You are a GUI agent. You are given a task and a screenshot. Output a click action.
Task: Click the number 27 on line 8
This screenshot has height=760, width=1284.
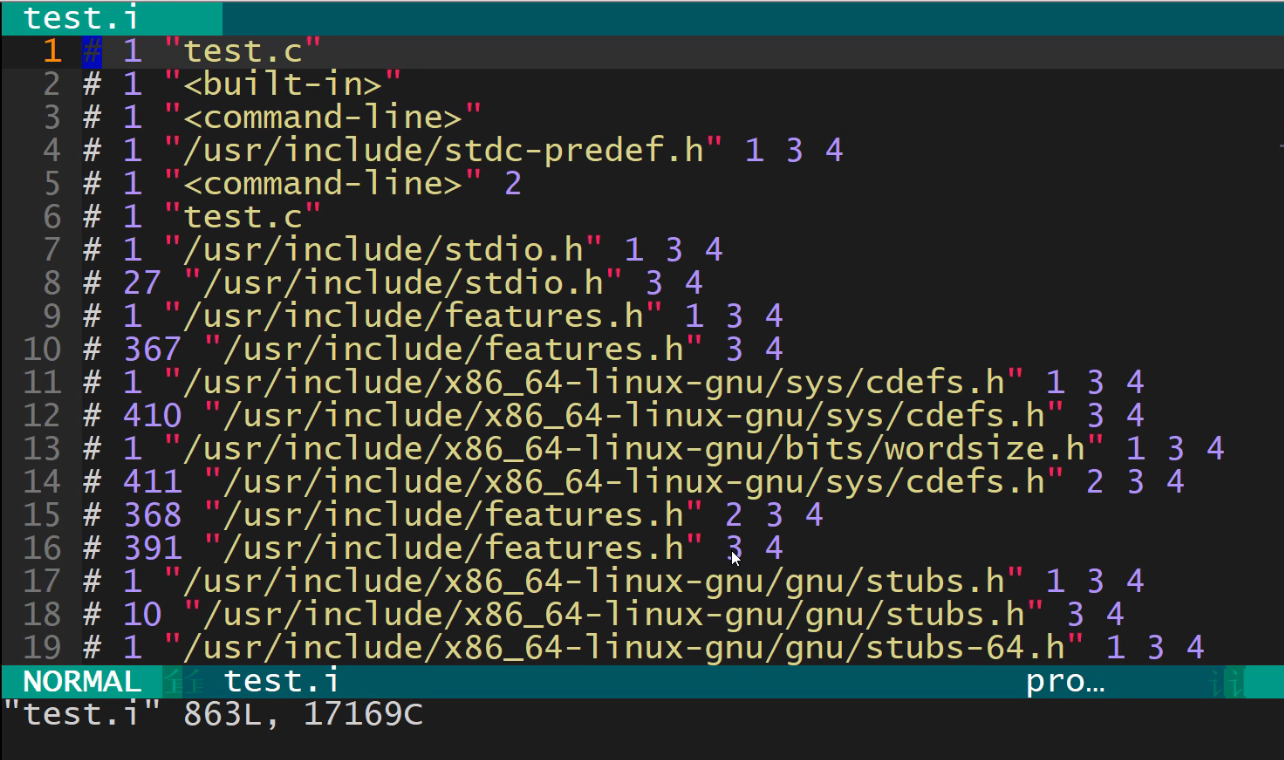pos(142,282)
